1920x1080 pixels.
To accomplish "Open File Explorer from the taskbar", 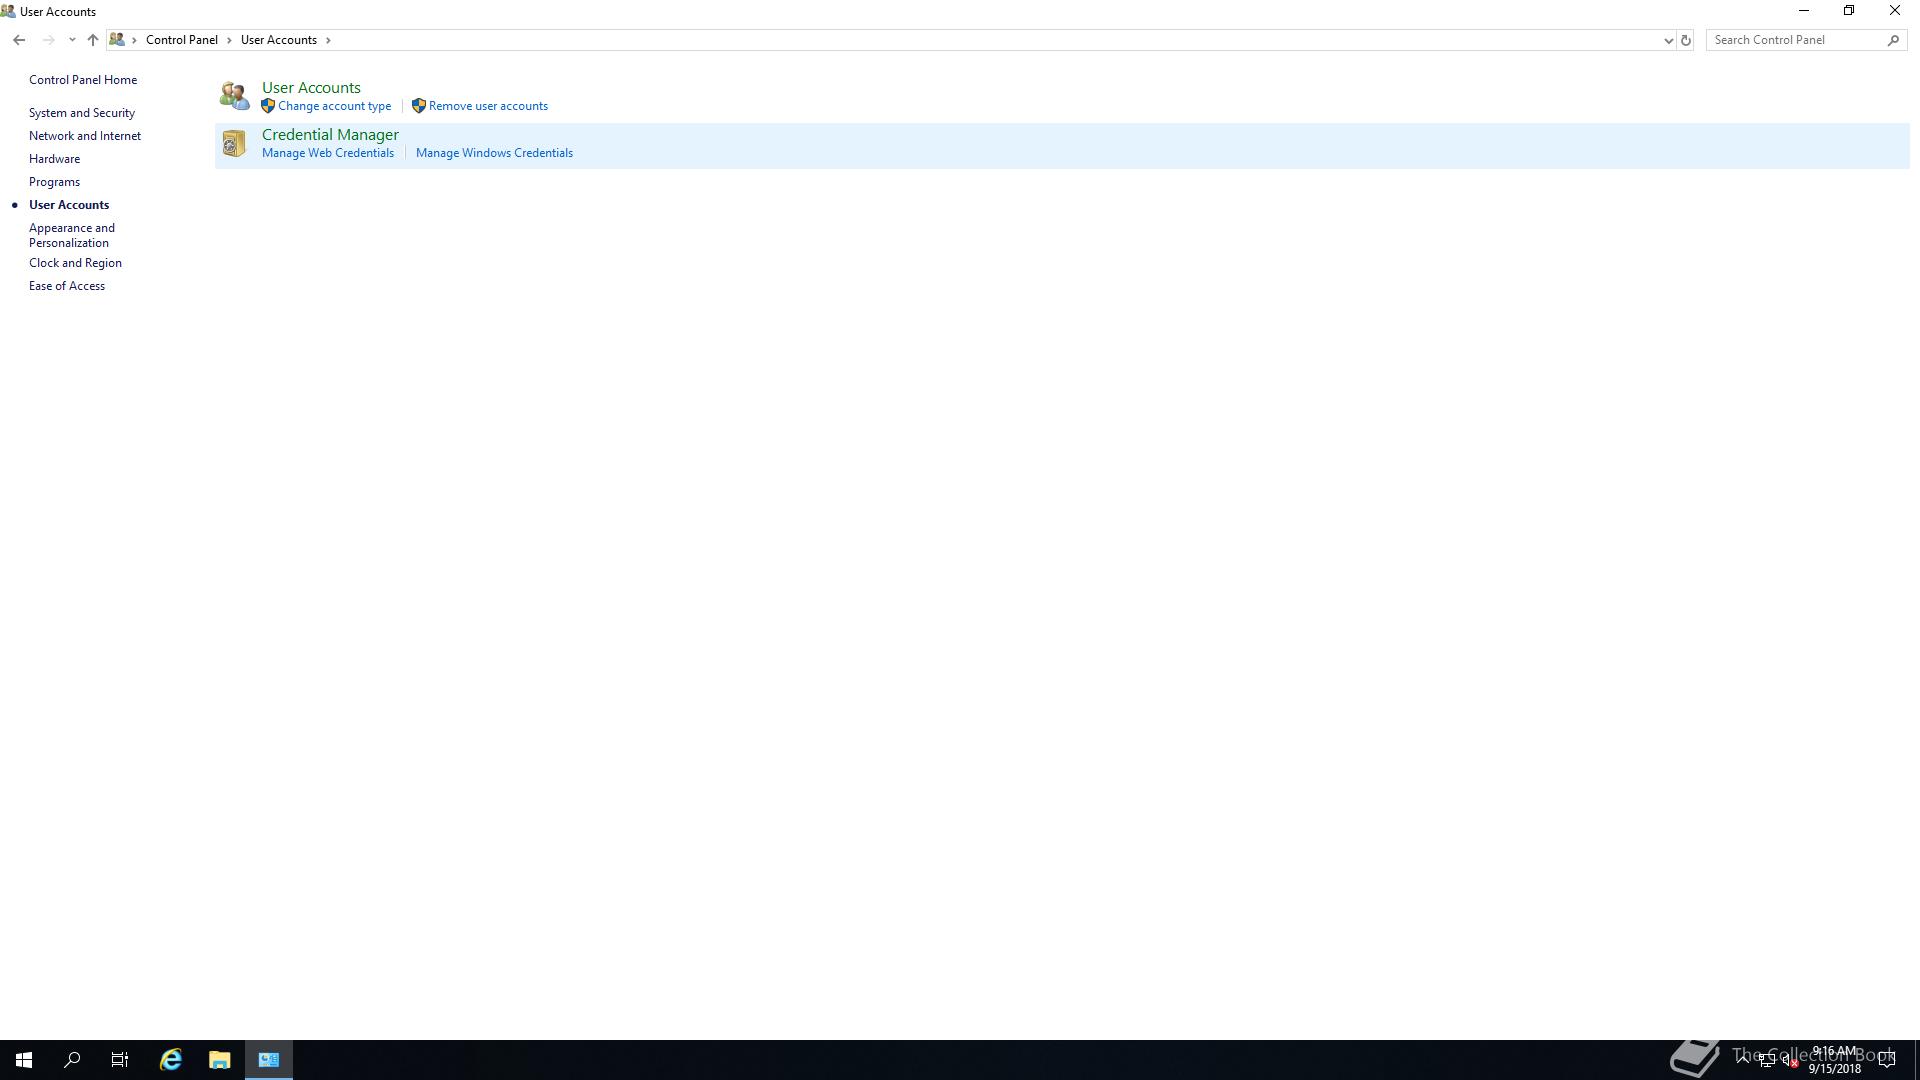I will coord(219,1060).
